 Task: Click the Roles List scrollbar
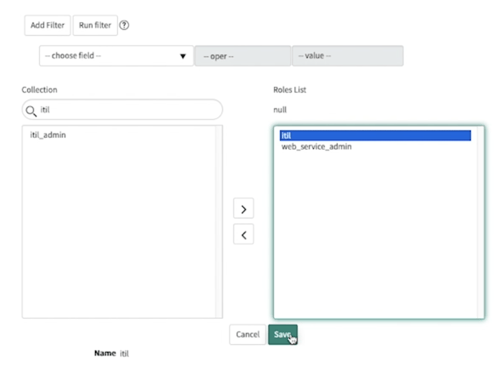(480, 222)
